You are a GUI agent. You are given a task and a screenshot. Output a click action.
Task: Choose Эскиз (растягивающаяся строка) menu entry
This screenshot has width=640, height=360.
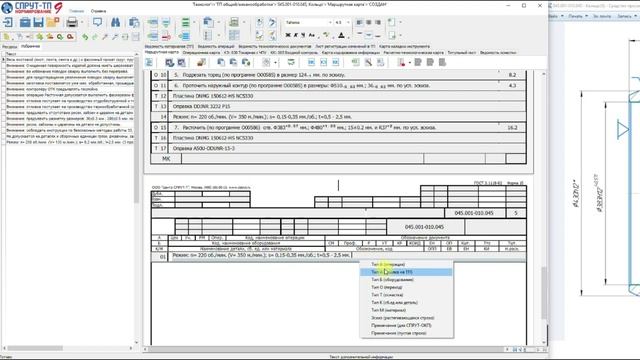pyautogui.click(x=406, y=318)
